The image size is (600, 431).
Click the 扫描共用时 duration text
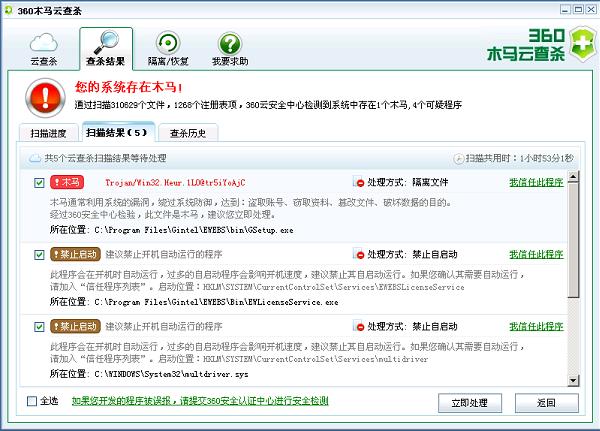(x=520, y=158)
